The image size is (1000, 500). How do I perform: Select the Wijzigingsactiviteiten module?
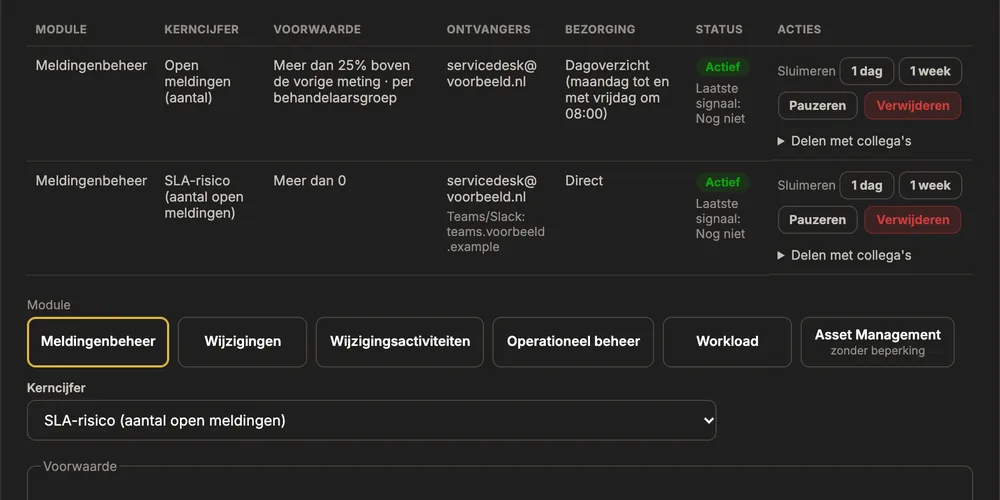pyautogui.click(x=400, y=342)
